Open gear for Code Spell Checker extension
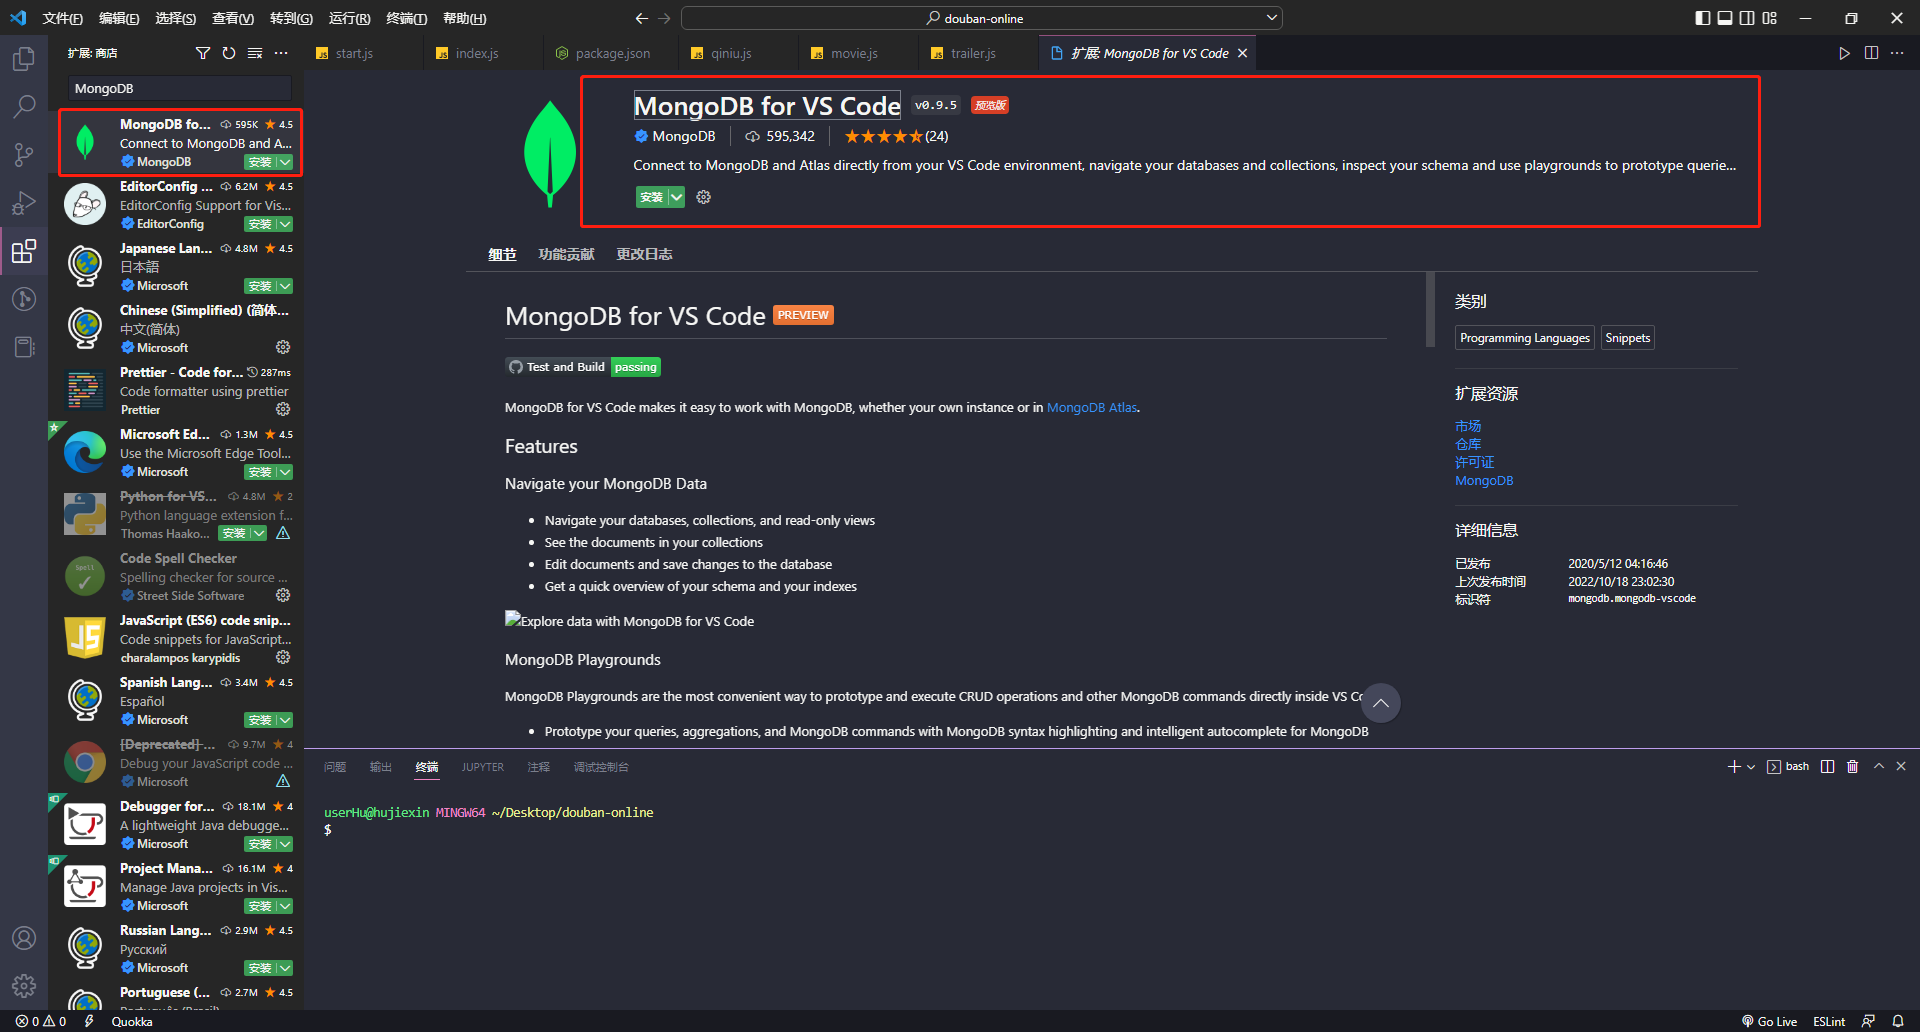The width and height of the screenshot is (1920, 1032). tap(283, 595)
